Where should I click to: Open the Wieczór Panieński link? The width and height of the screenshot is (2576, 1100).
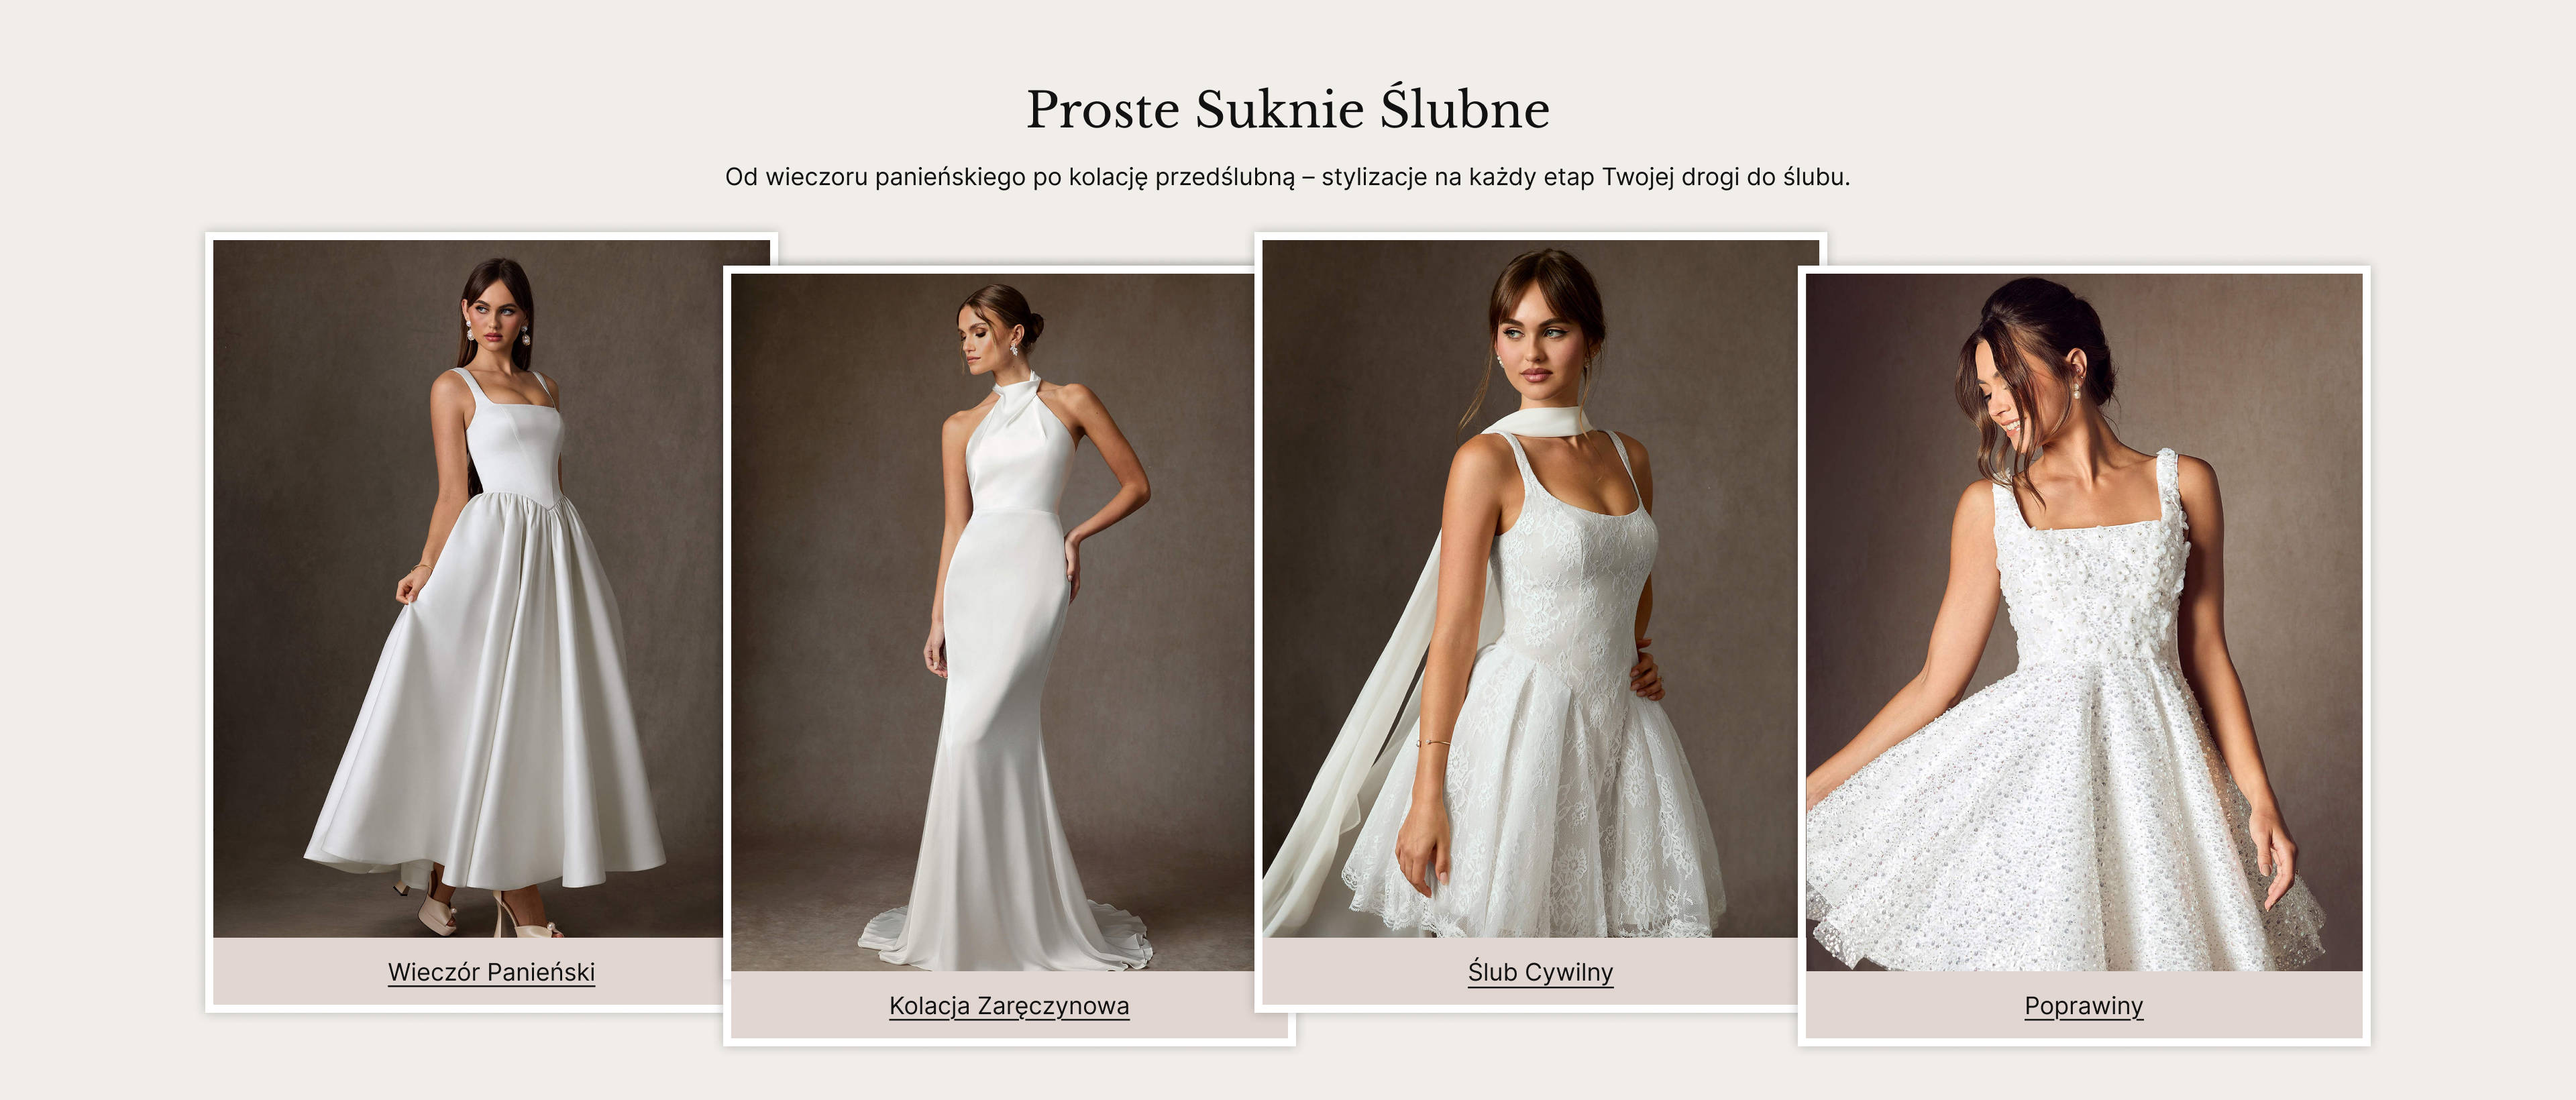click(x=491, y=972)
